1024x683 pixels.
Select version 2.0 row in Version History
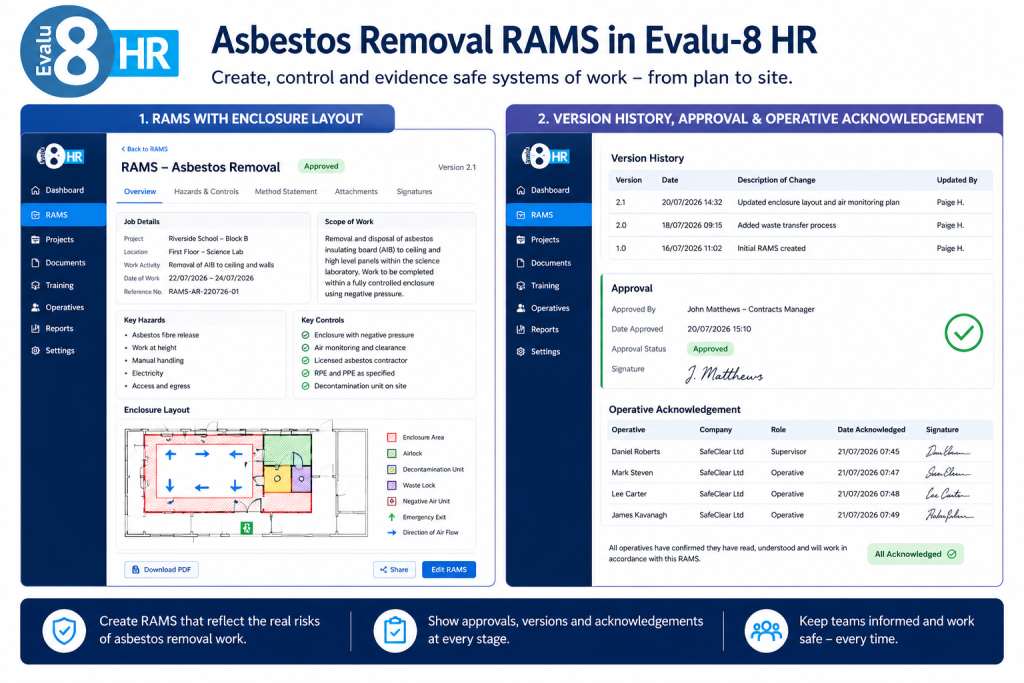[x=801, y=225]
